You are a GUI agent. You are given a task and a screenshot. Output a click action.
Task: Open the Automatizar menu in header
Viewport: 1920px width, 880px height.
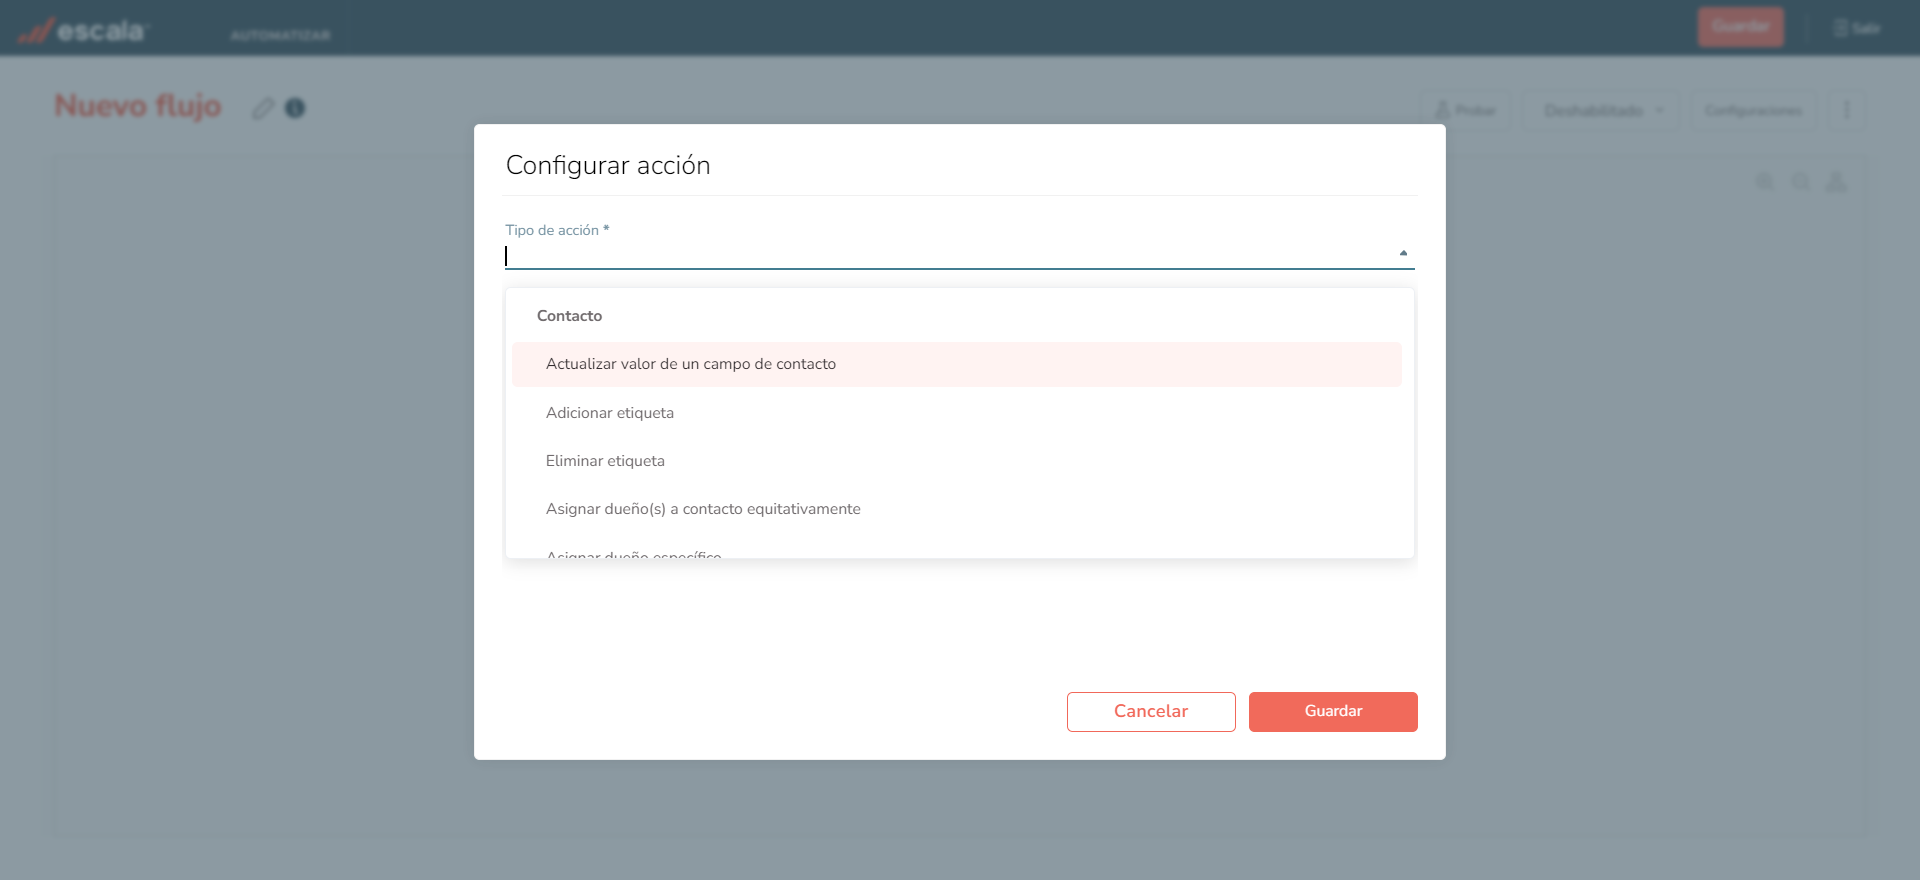click(280, 35)
